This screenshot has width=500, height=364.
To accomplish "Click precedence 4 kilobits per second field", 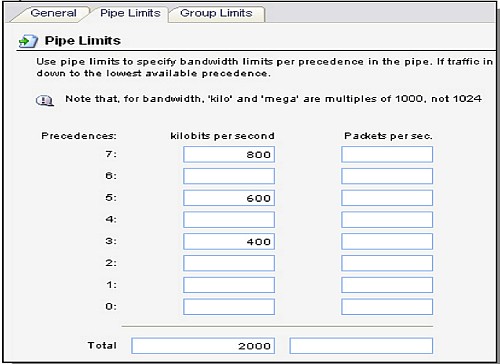I will [x=229, y=220].
